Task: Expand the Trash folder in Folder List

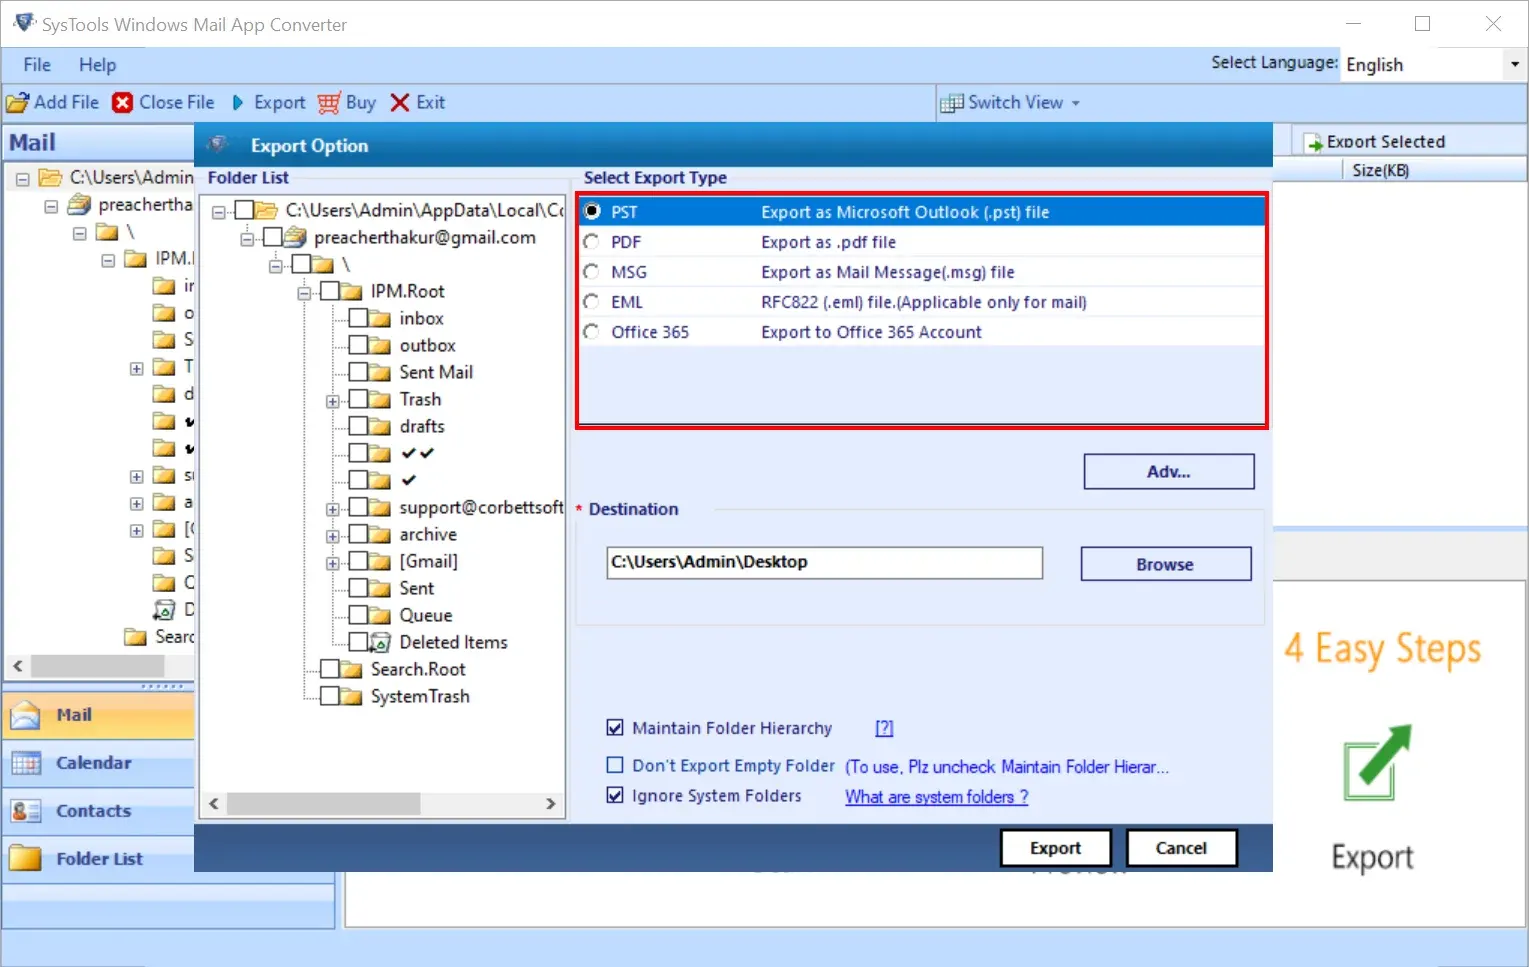Action: coord(332,399)
